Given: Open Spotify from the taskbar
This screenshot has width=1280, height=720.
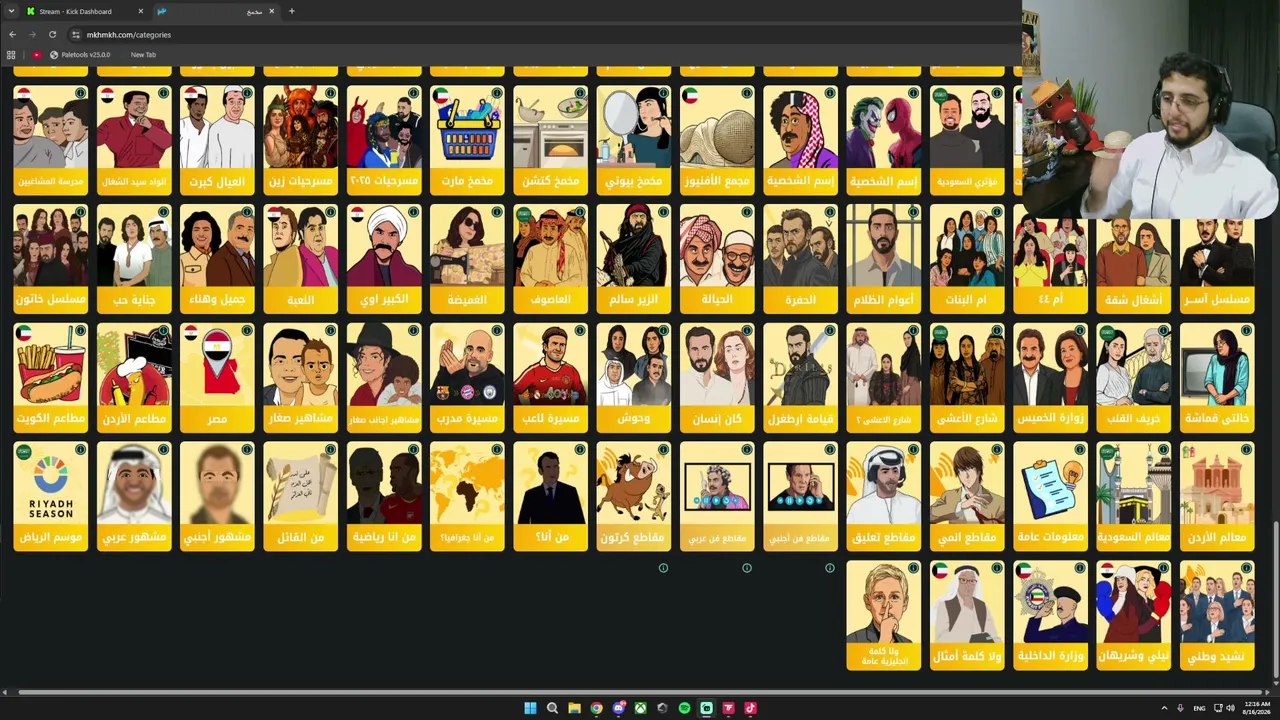Looking at the screenshot, I should coord(684,708).
